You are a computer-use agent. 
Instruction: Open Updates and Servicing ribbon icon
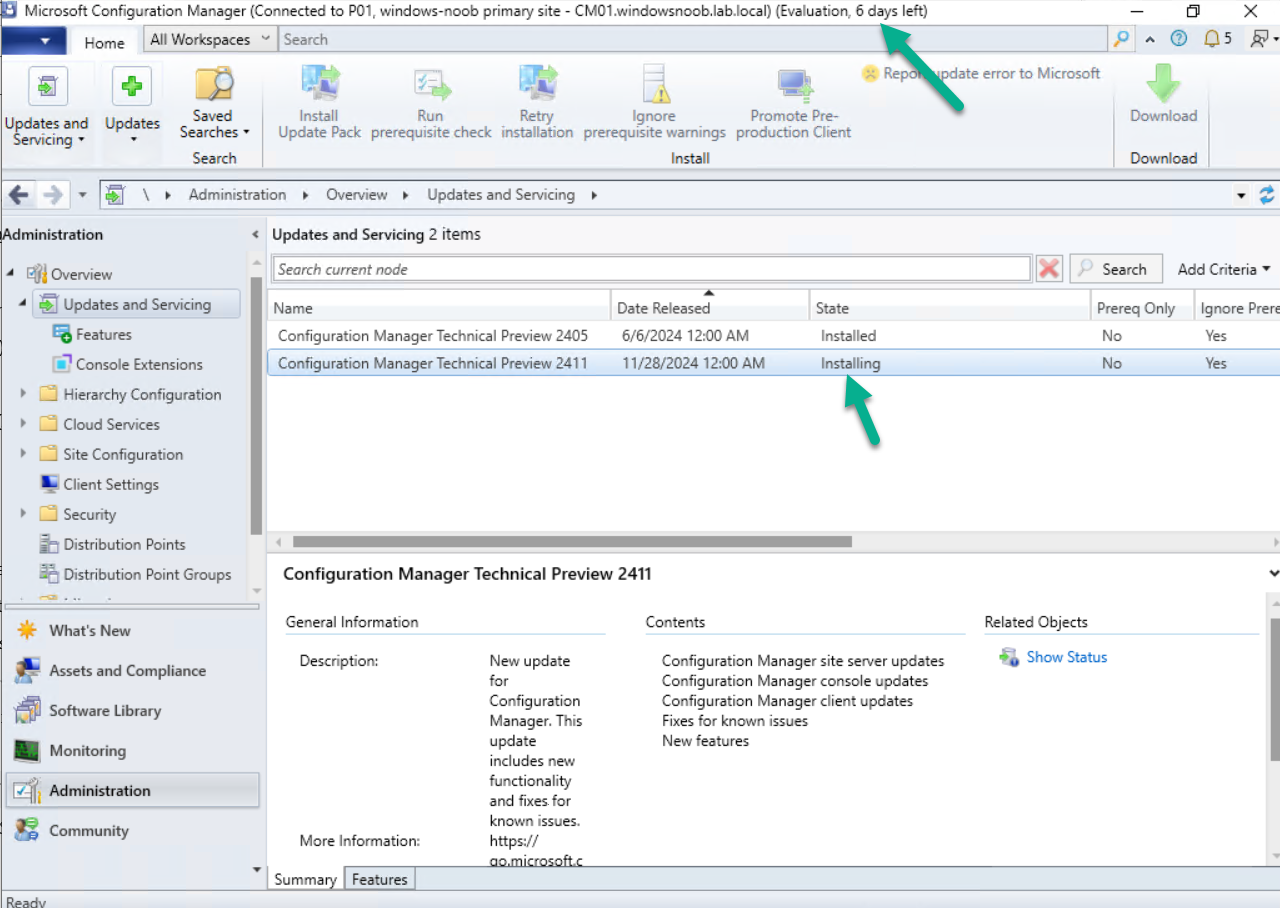pyautogui.click(x=47, y=87)
